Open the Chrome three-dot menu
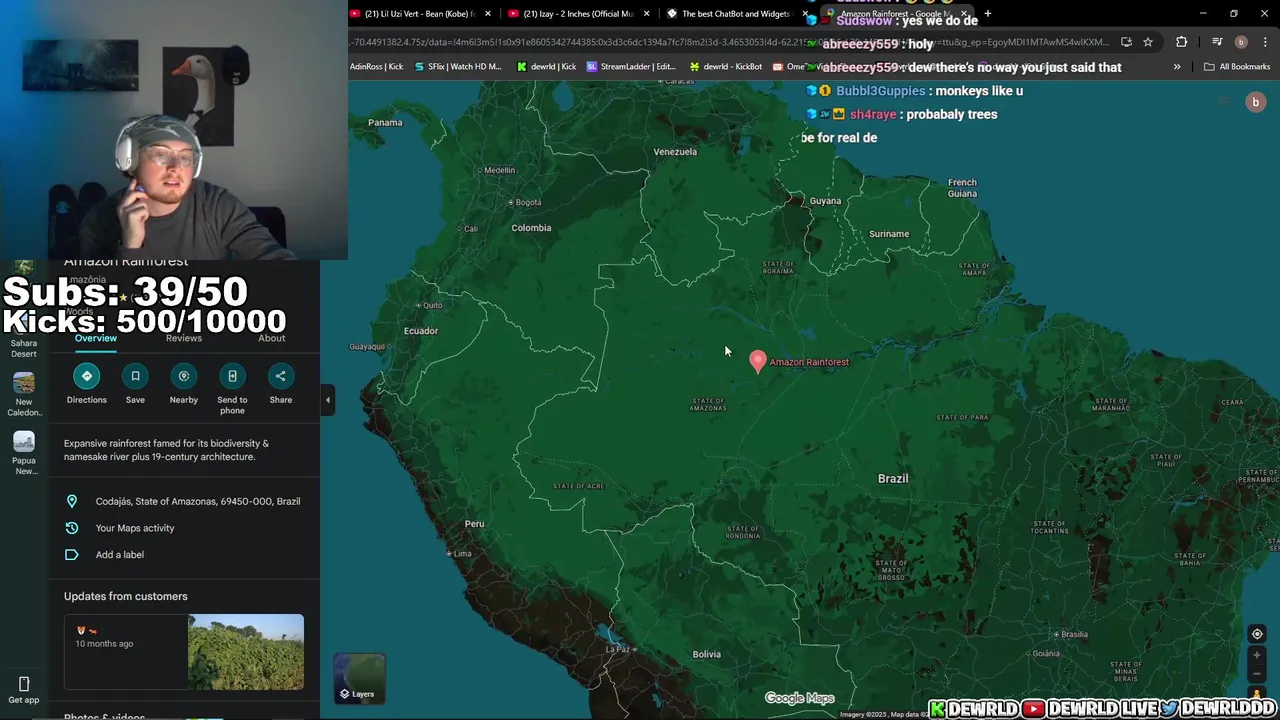Image resolution: width=1280 pixels, height=720 pixels. click(1263, 42)
